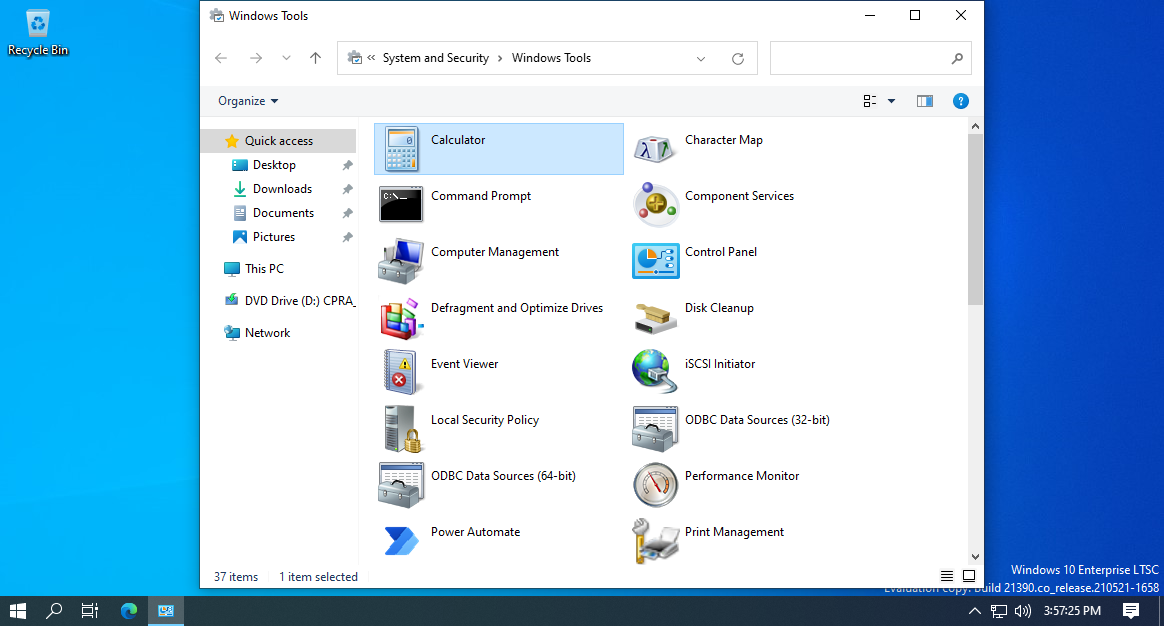Click System and Security breadcrumb
The image size is (1164, 626).
[436, 58]
